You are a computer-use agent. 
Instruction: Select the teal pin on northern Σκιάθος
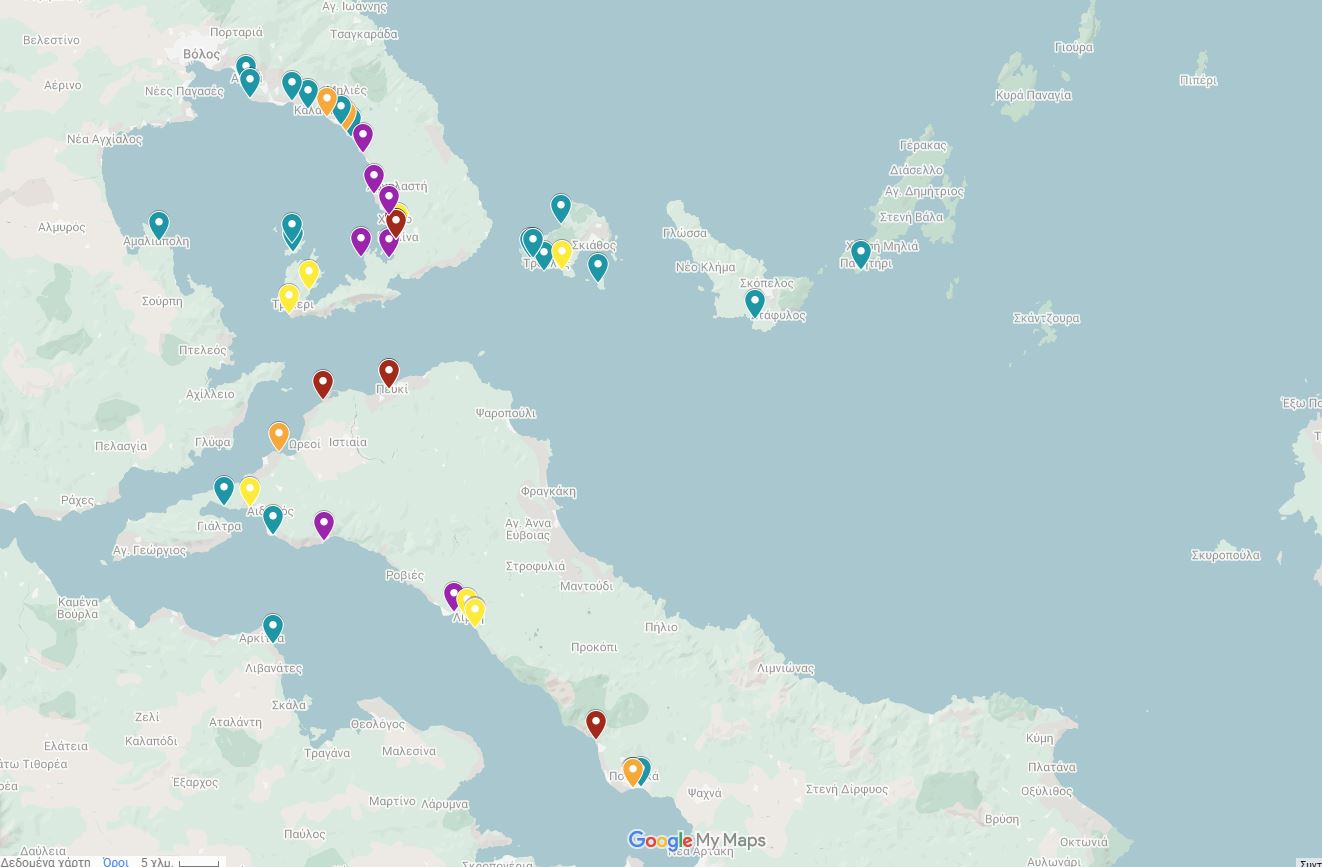[x=561, y=208]
